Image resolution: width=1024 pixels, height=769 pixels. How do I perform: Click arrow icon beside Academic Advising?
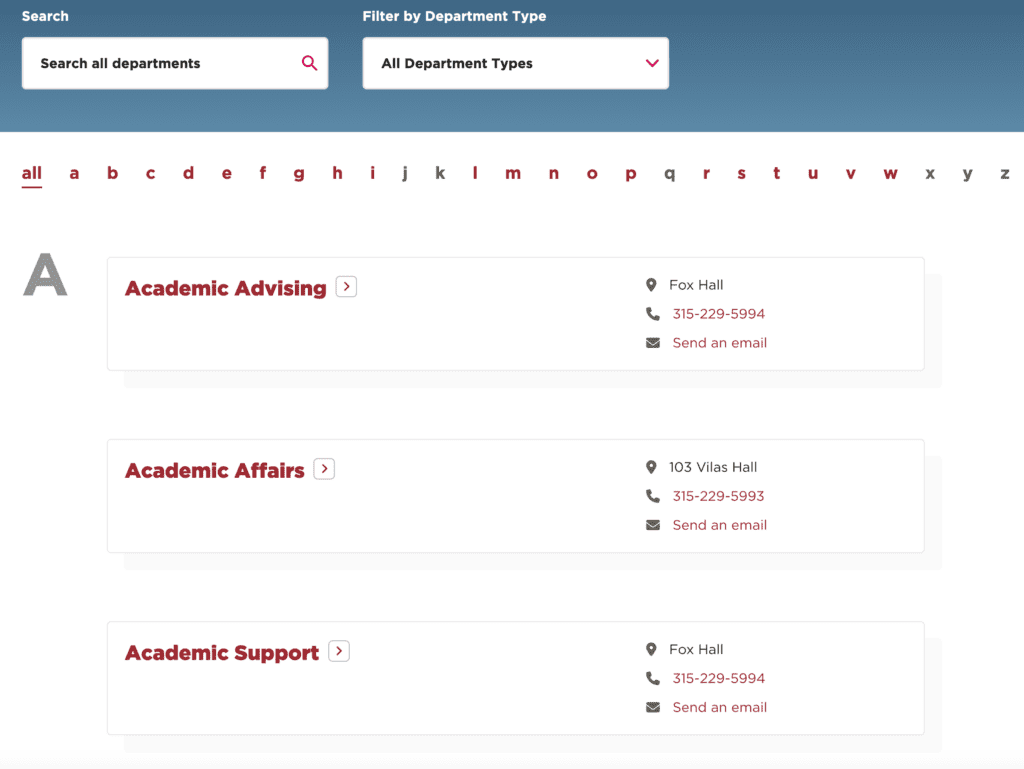346,287
